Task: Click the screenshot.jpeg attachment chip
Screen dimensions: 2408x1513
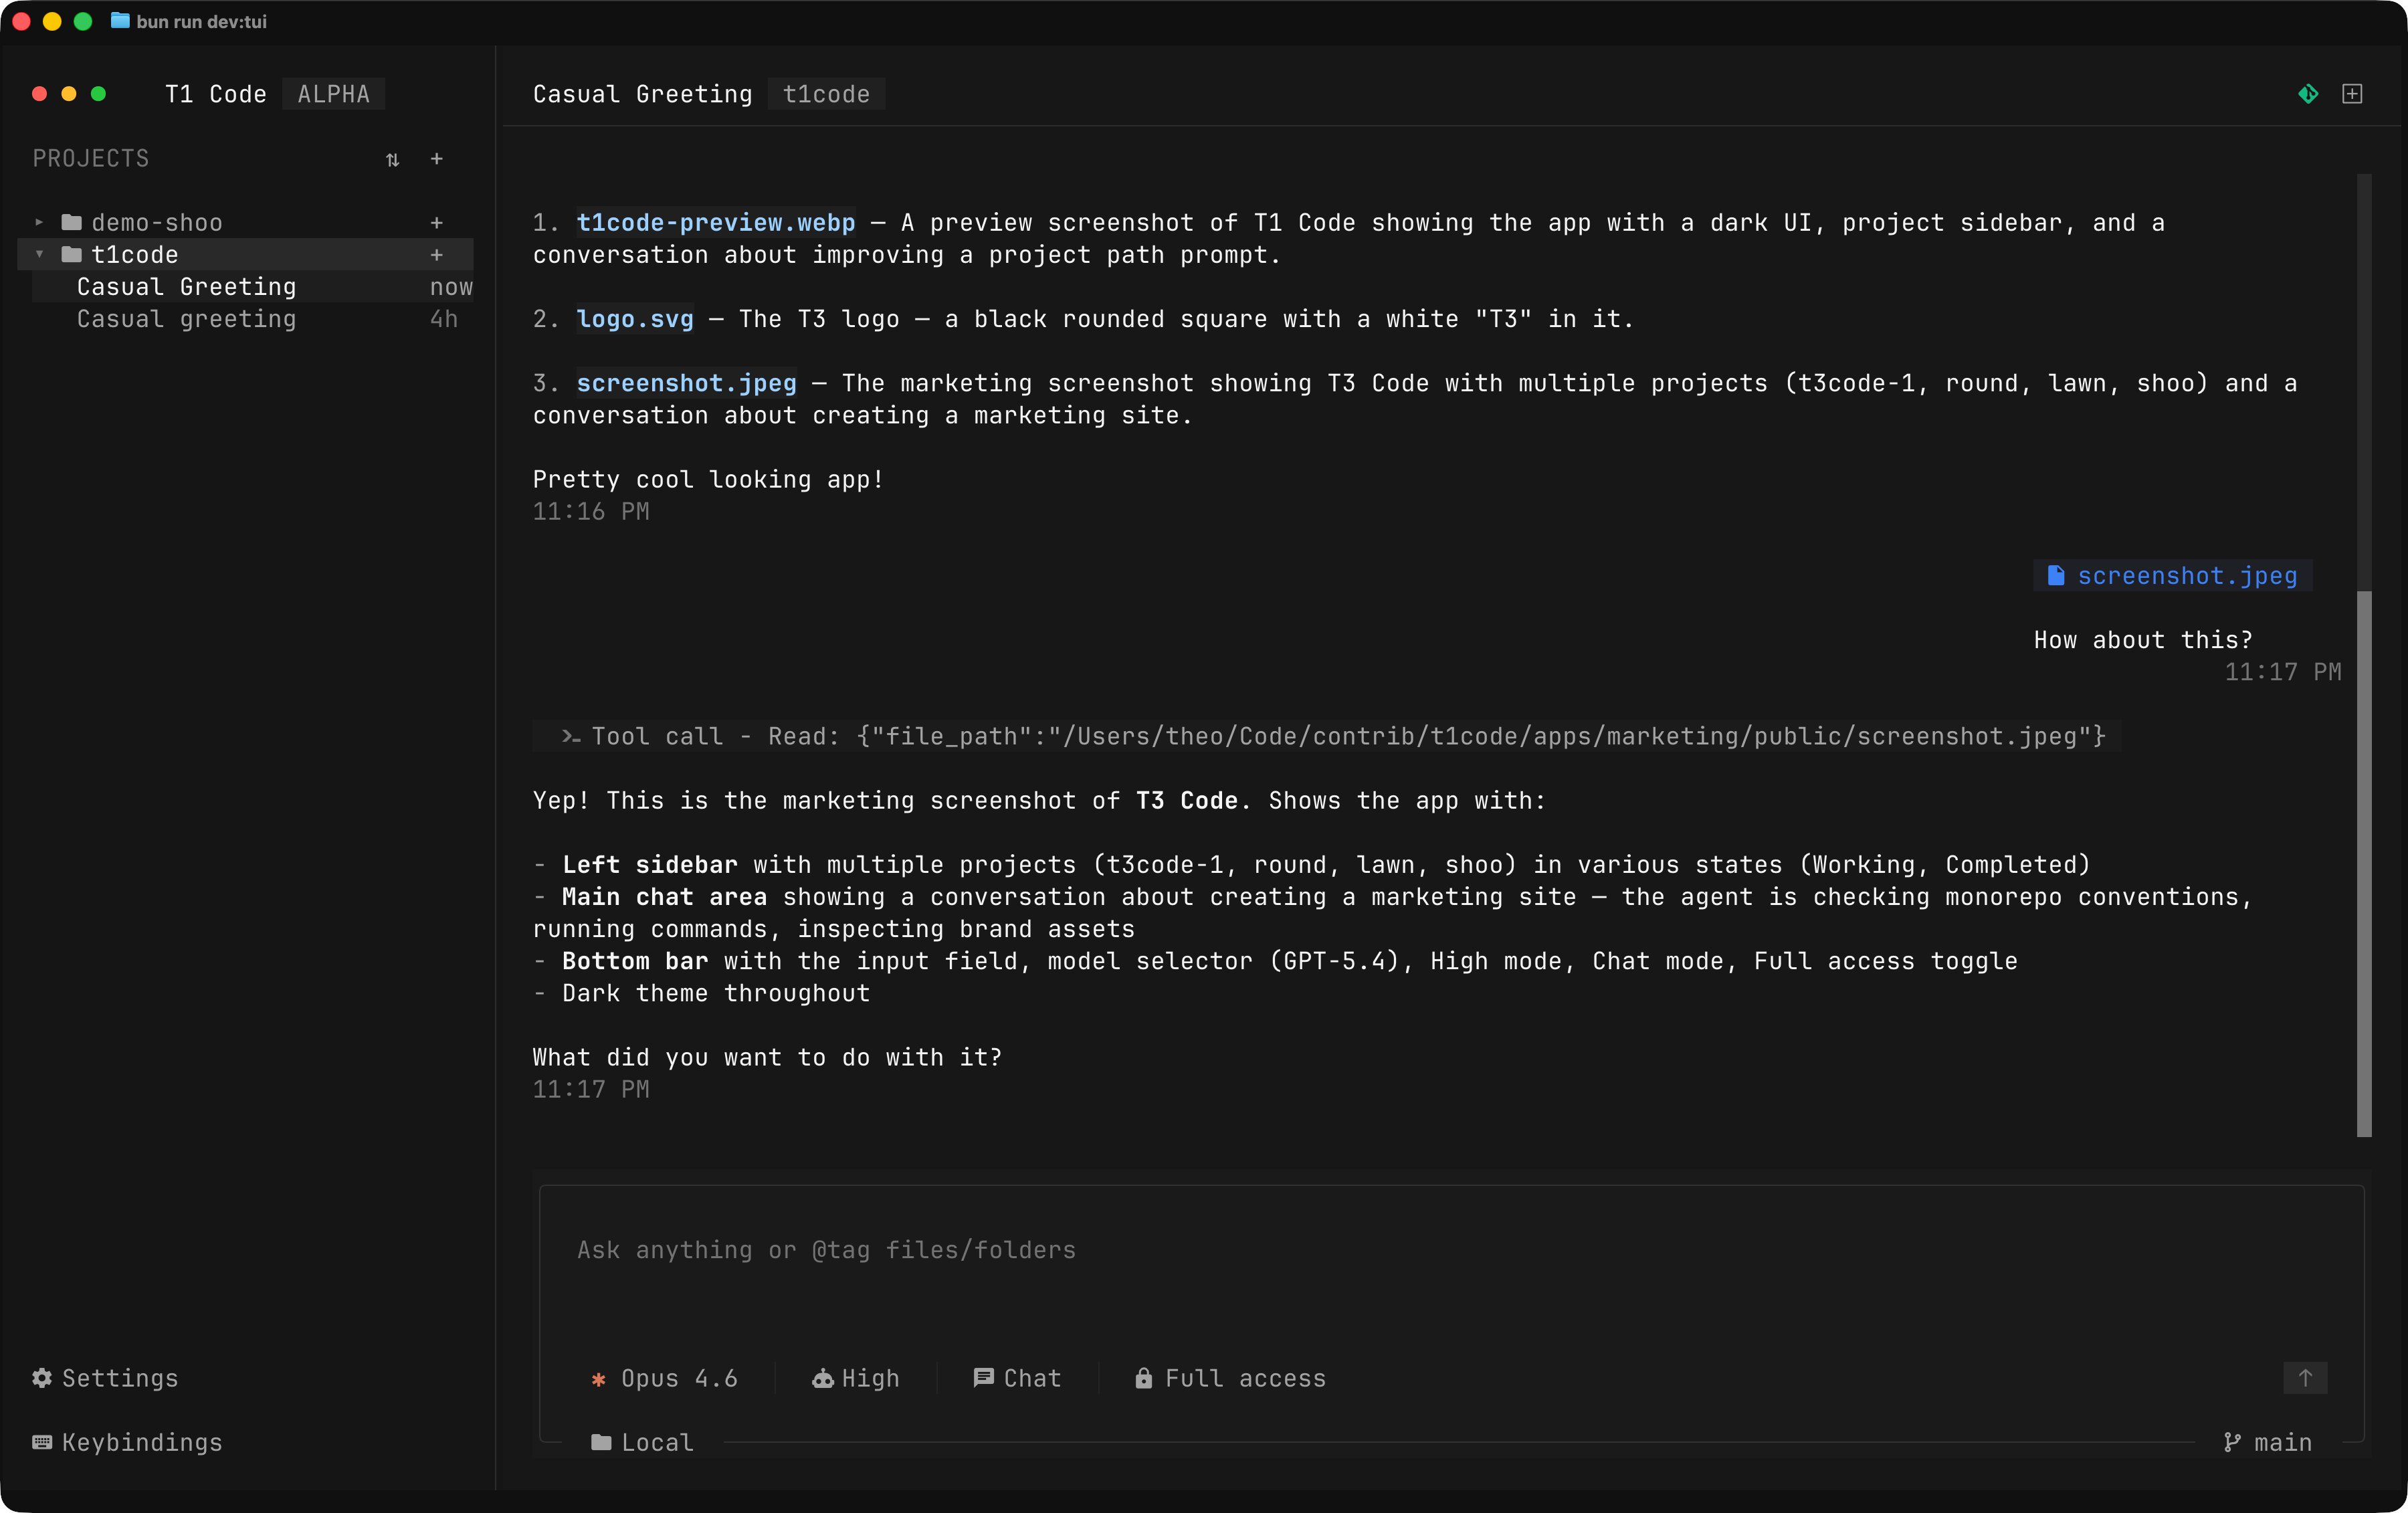Action: point(2173,575)
